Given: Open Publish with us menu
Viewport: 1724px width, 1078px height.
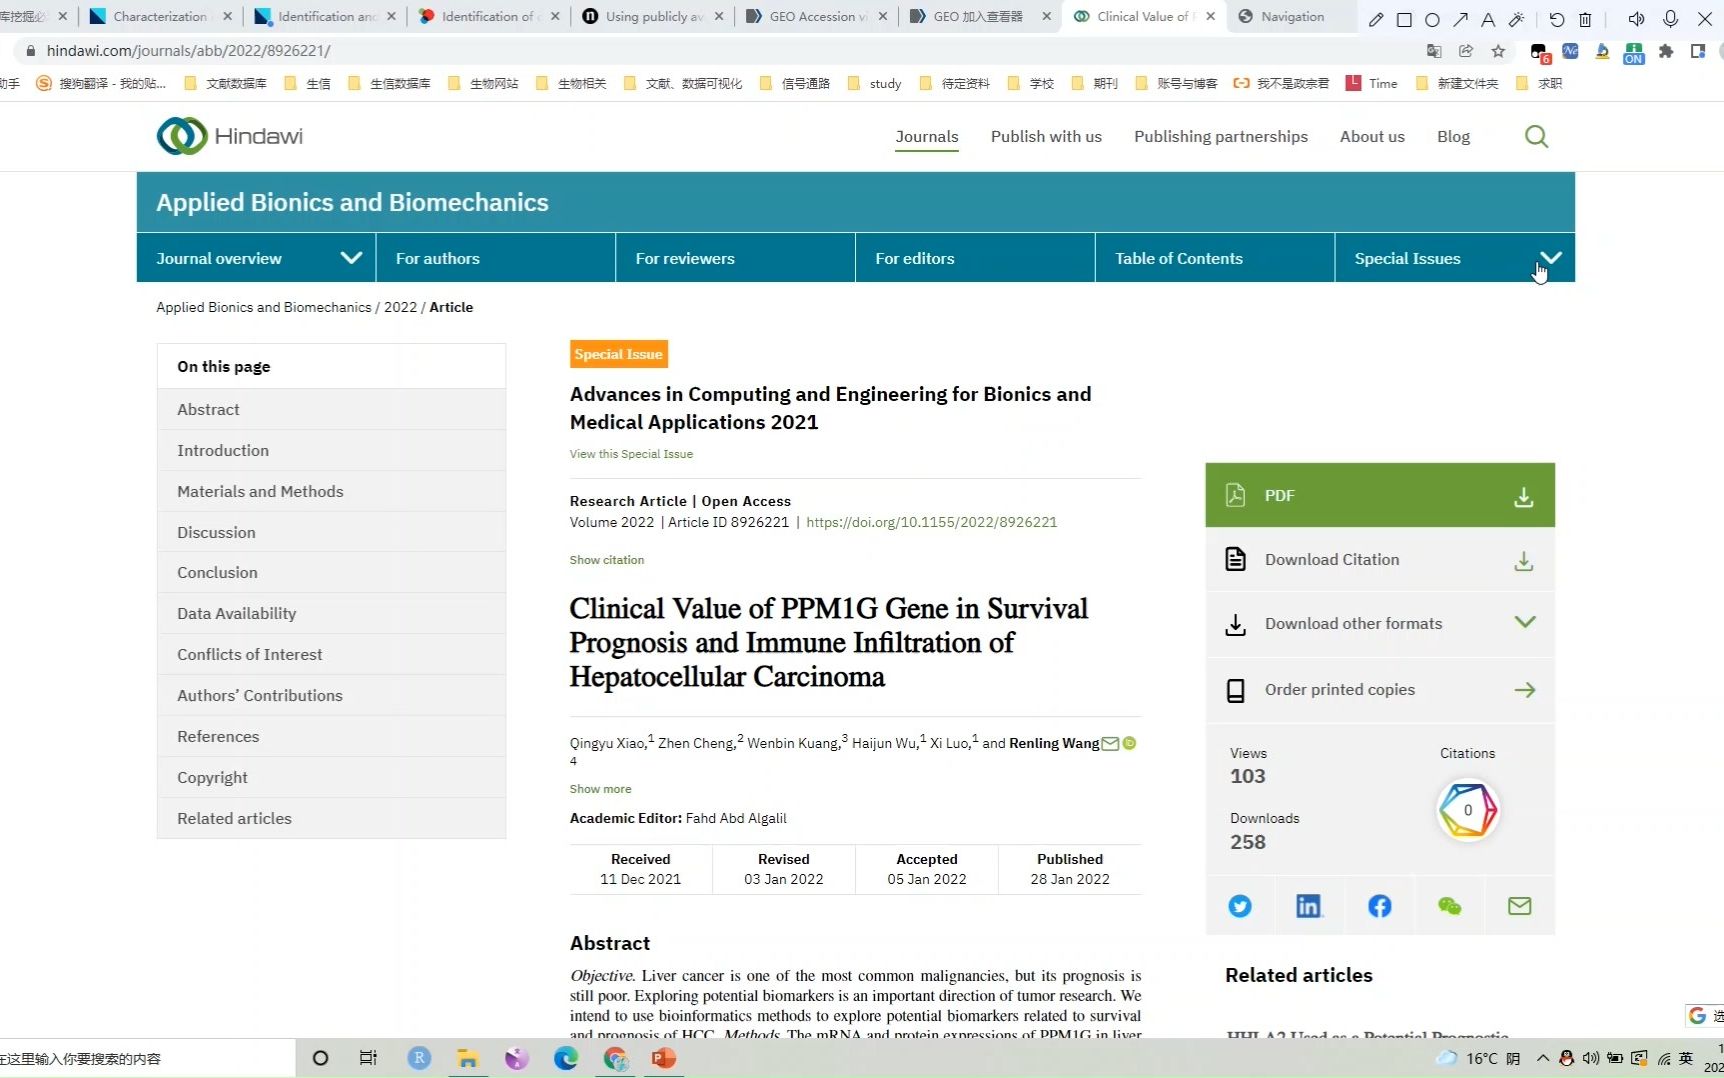Looking at the screenshot, I should 1046,137.
